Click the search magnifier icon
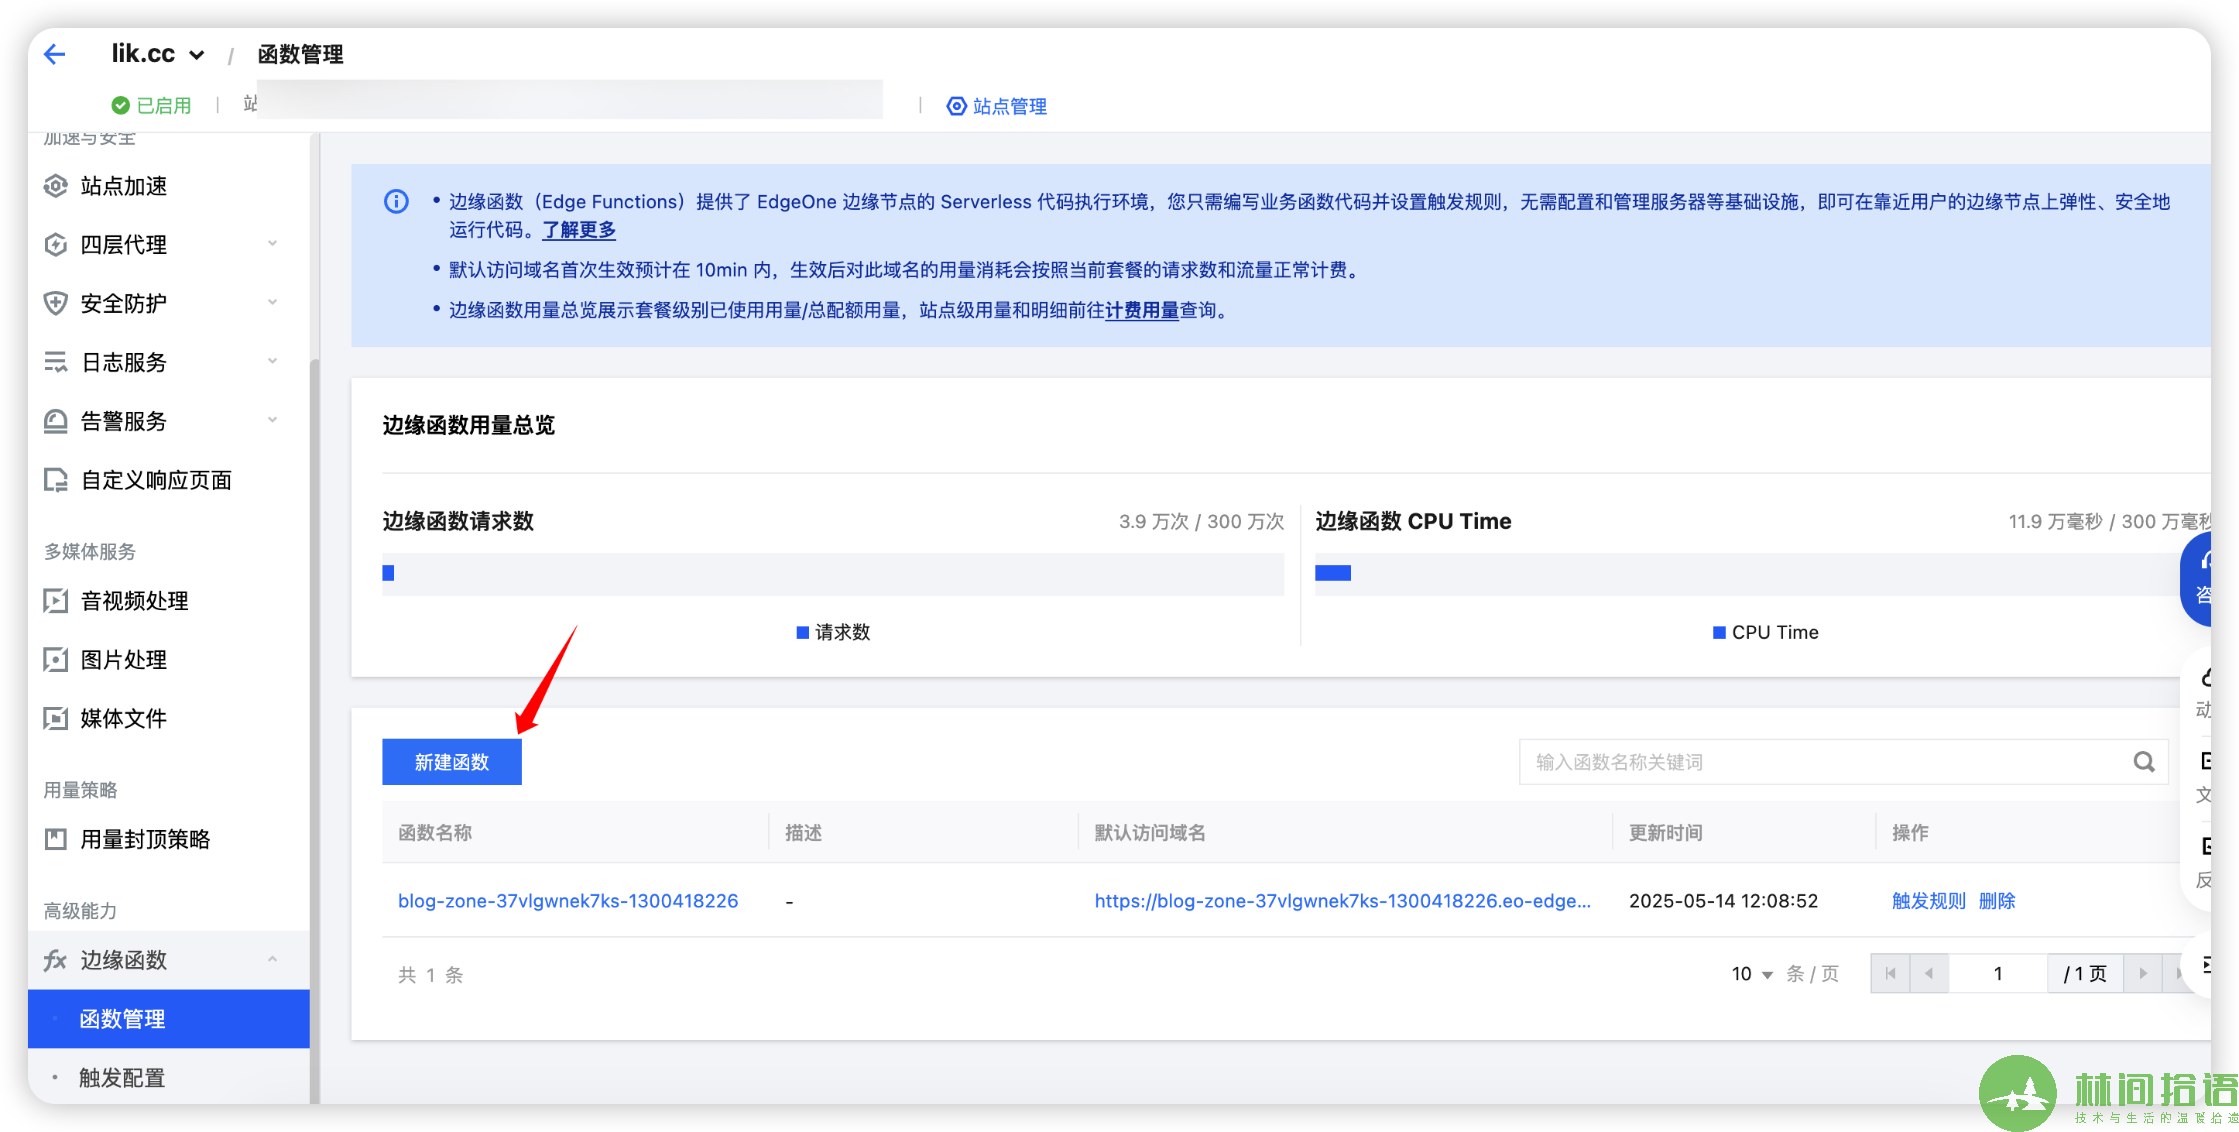This screenshot has height=1132, width=2239. 2143,762
